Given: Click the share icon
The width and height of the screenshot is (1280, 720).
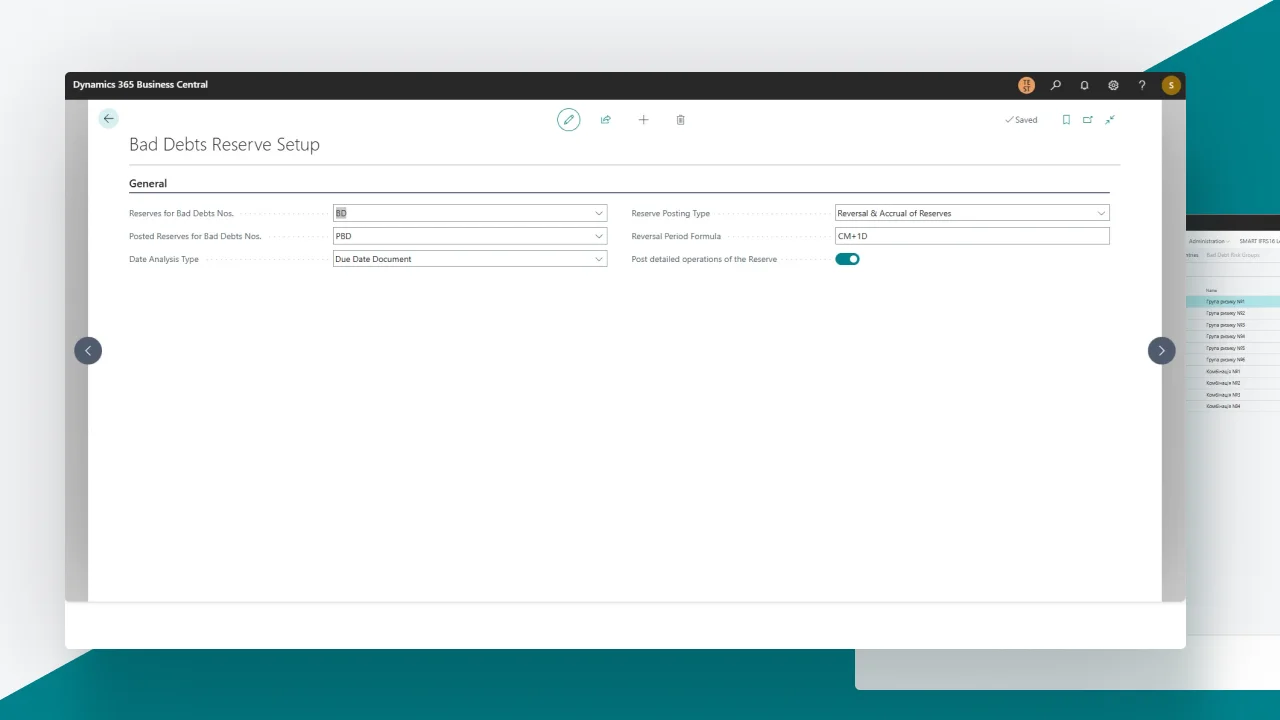Looking at the screenshot, I should pyautogui.click(x=605, y=120).
